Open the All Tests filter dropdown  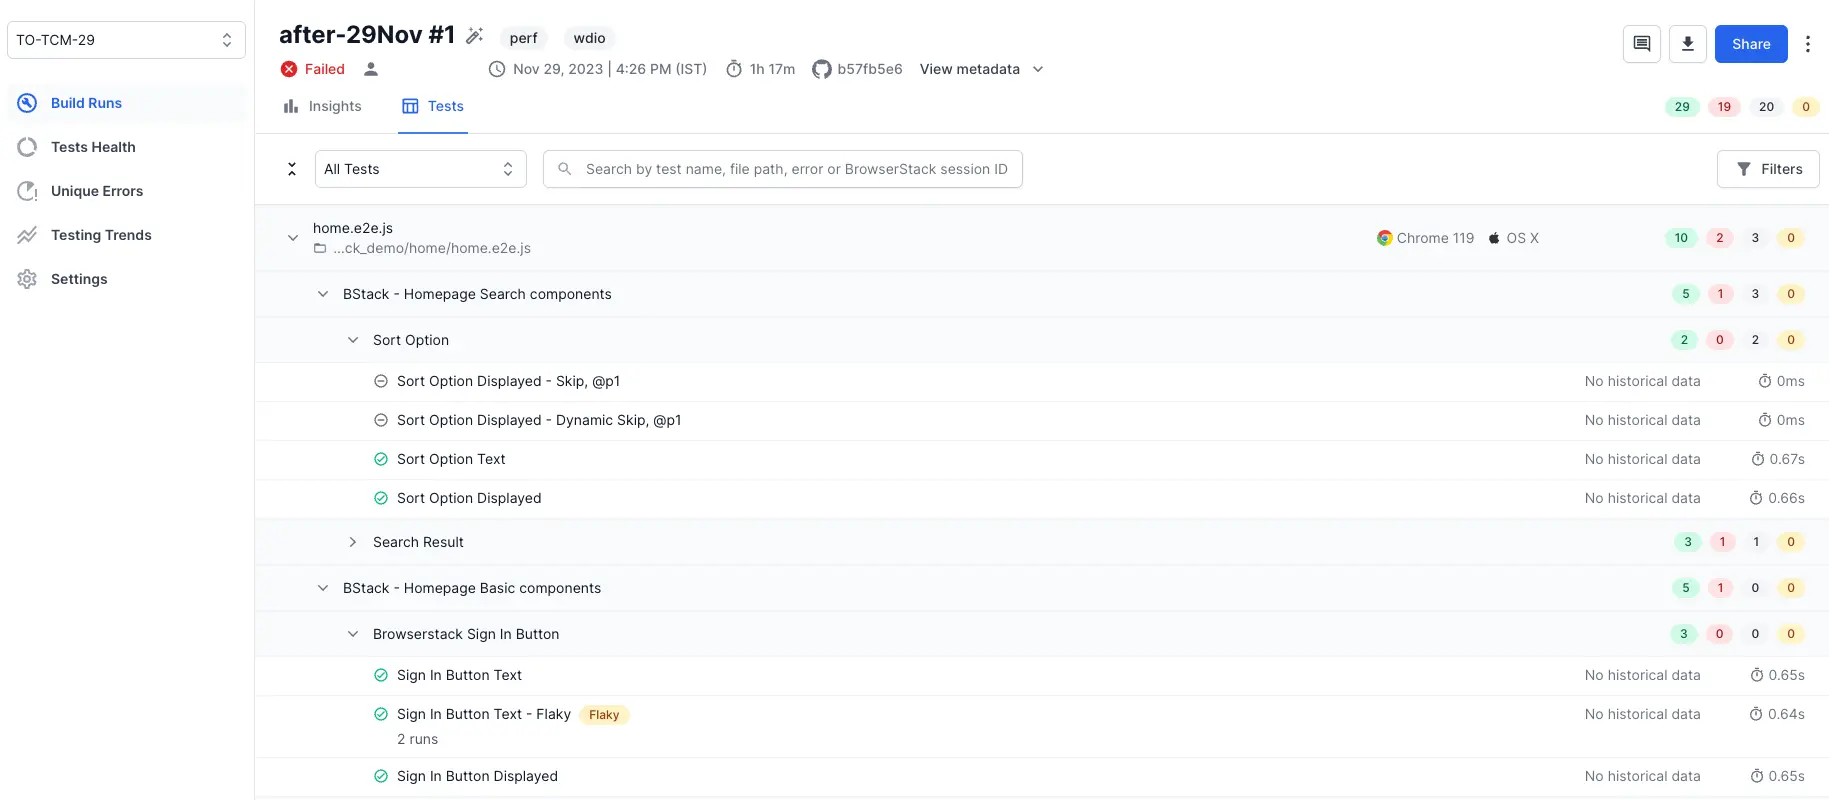point(420,169)
